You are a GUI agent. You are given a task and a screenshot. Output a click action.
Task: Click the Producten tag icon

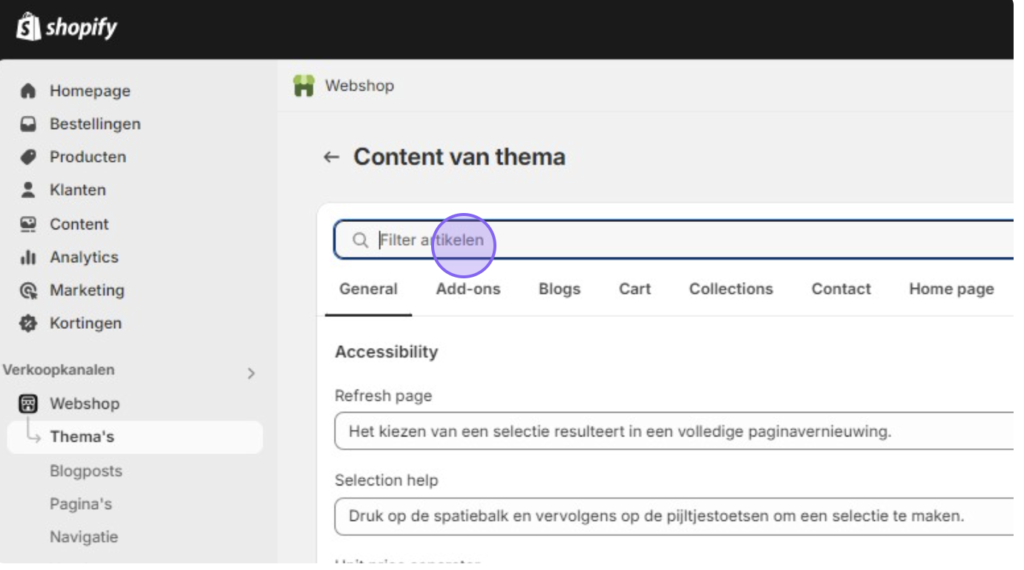pyautogui.click(x=28, y=157)
